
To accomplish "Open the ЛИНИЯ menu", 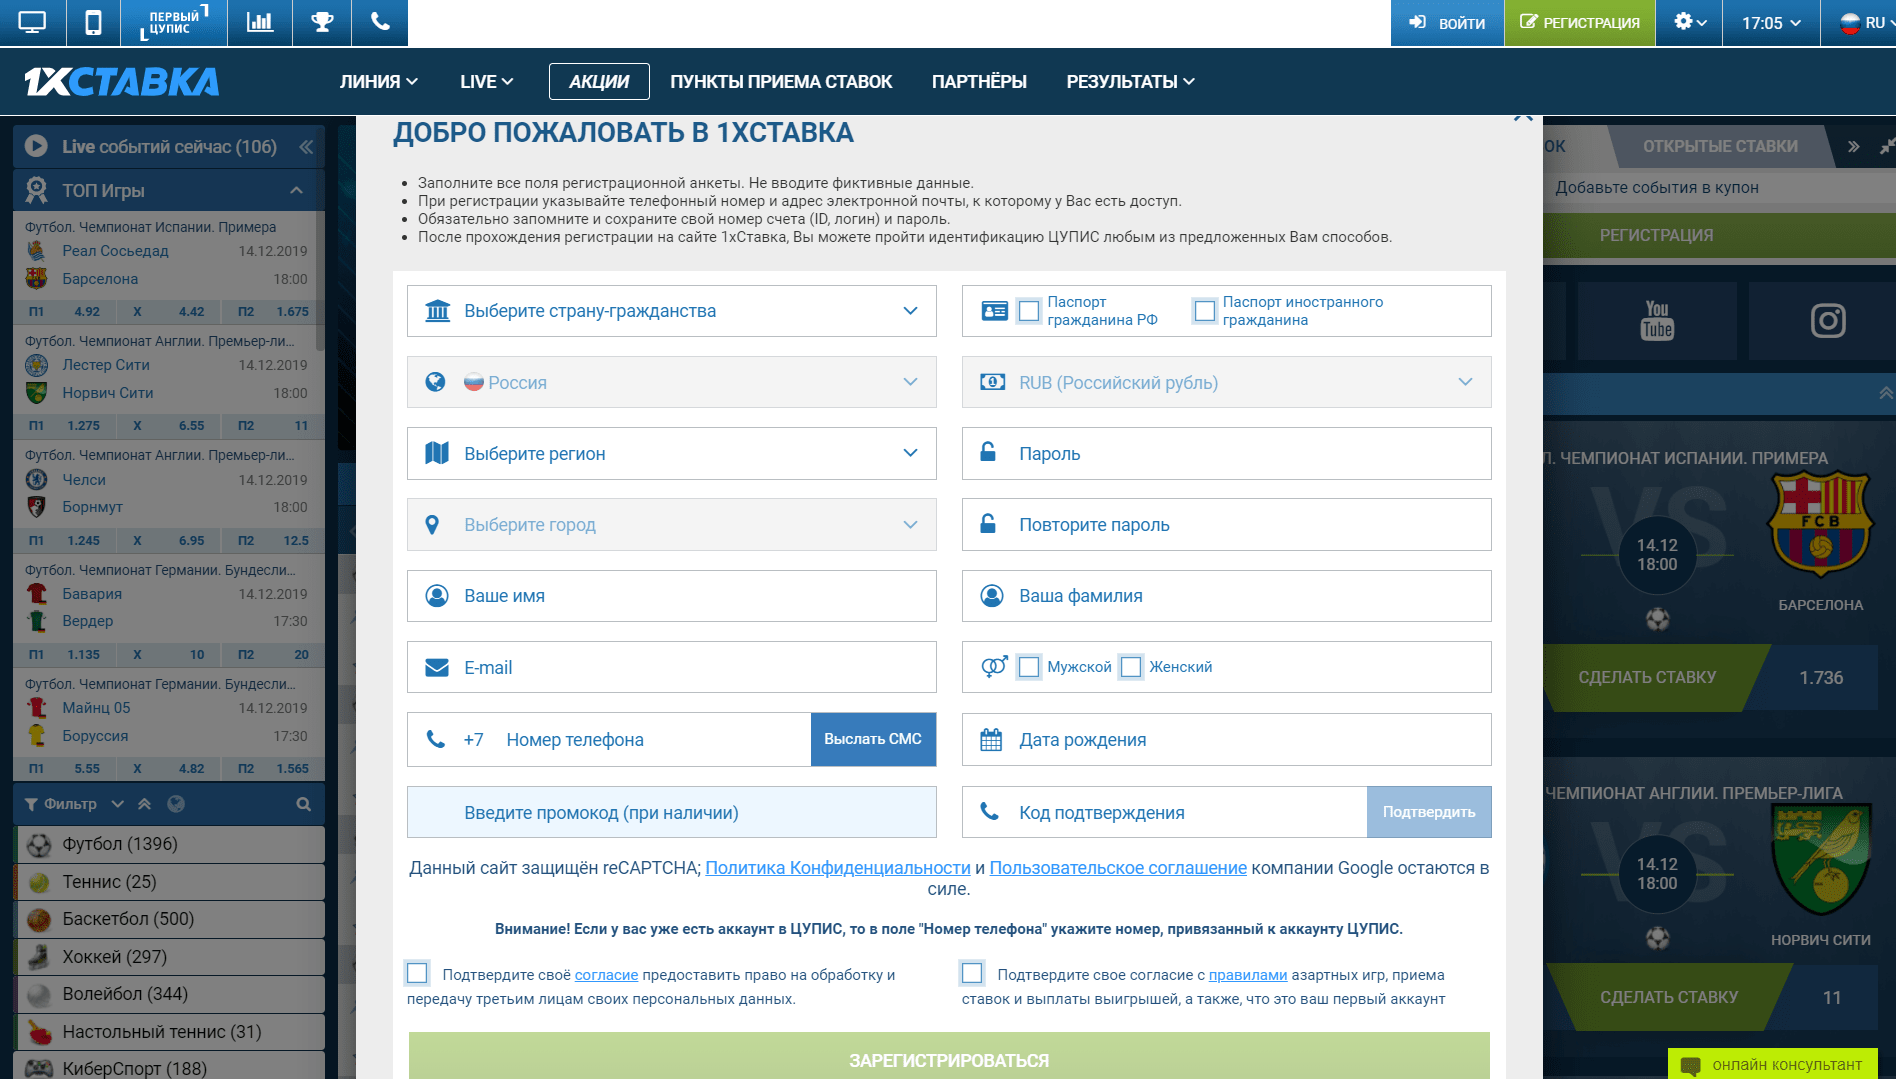I will pyautogui.click(x=379, y=82).
